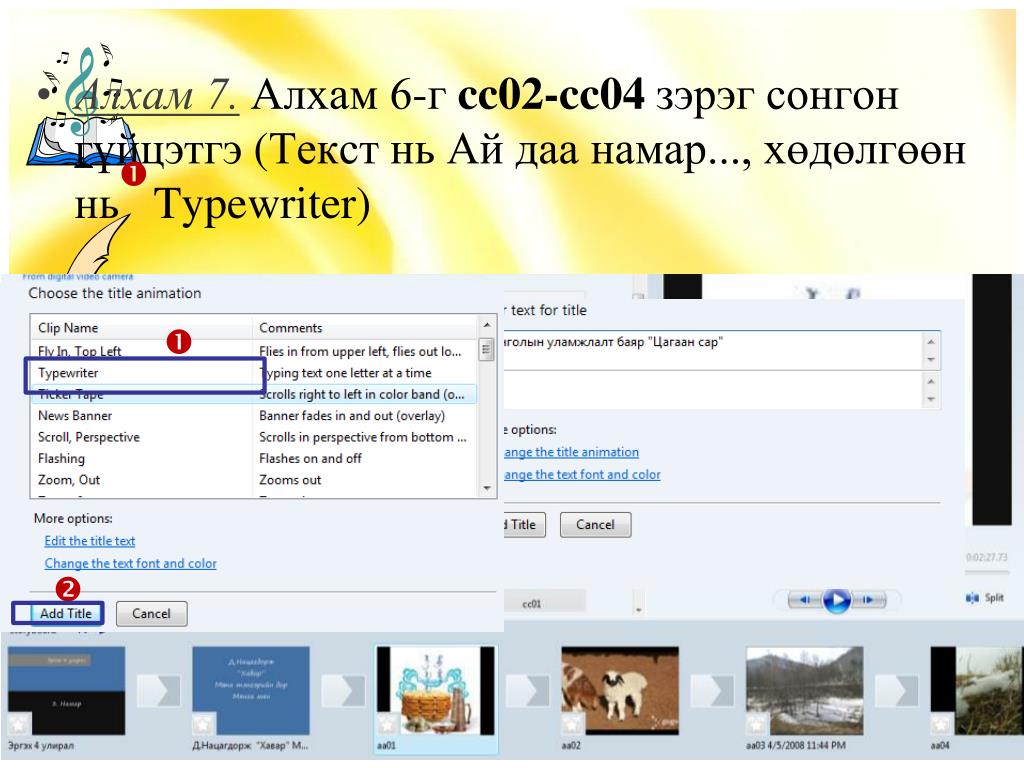Image resolution: width=1024 pixels, height=768 pixels.
Task: Click the animation list scrollbar thumb
Action: 487,349
